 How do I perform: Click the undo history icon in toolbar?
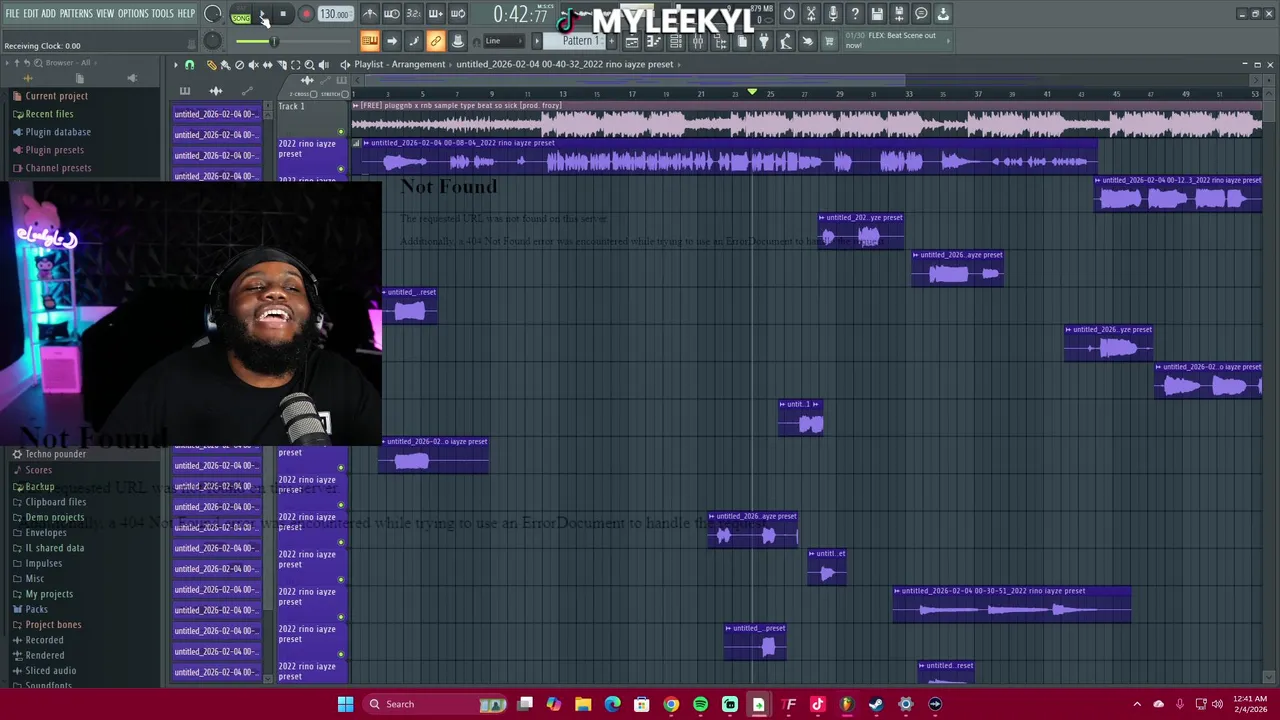tap(789, 14)
